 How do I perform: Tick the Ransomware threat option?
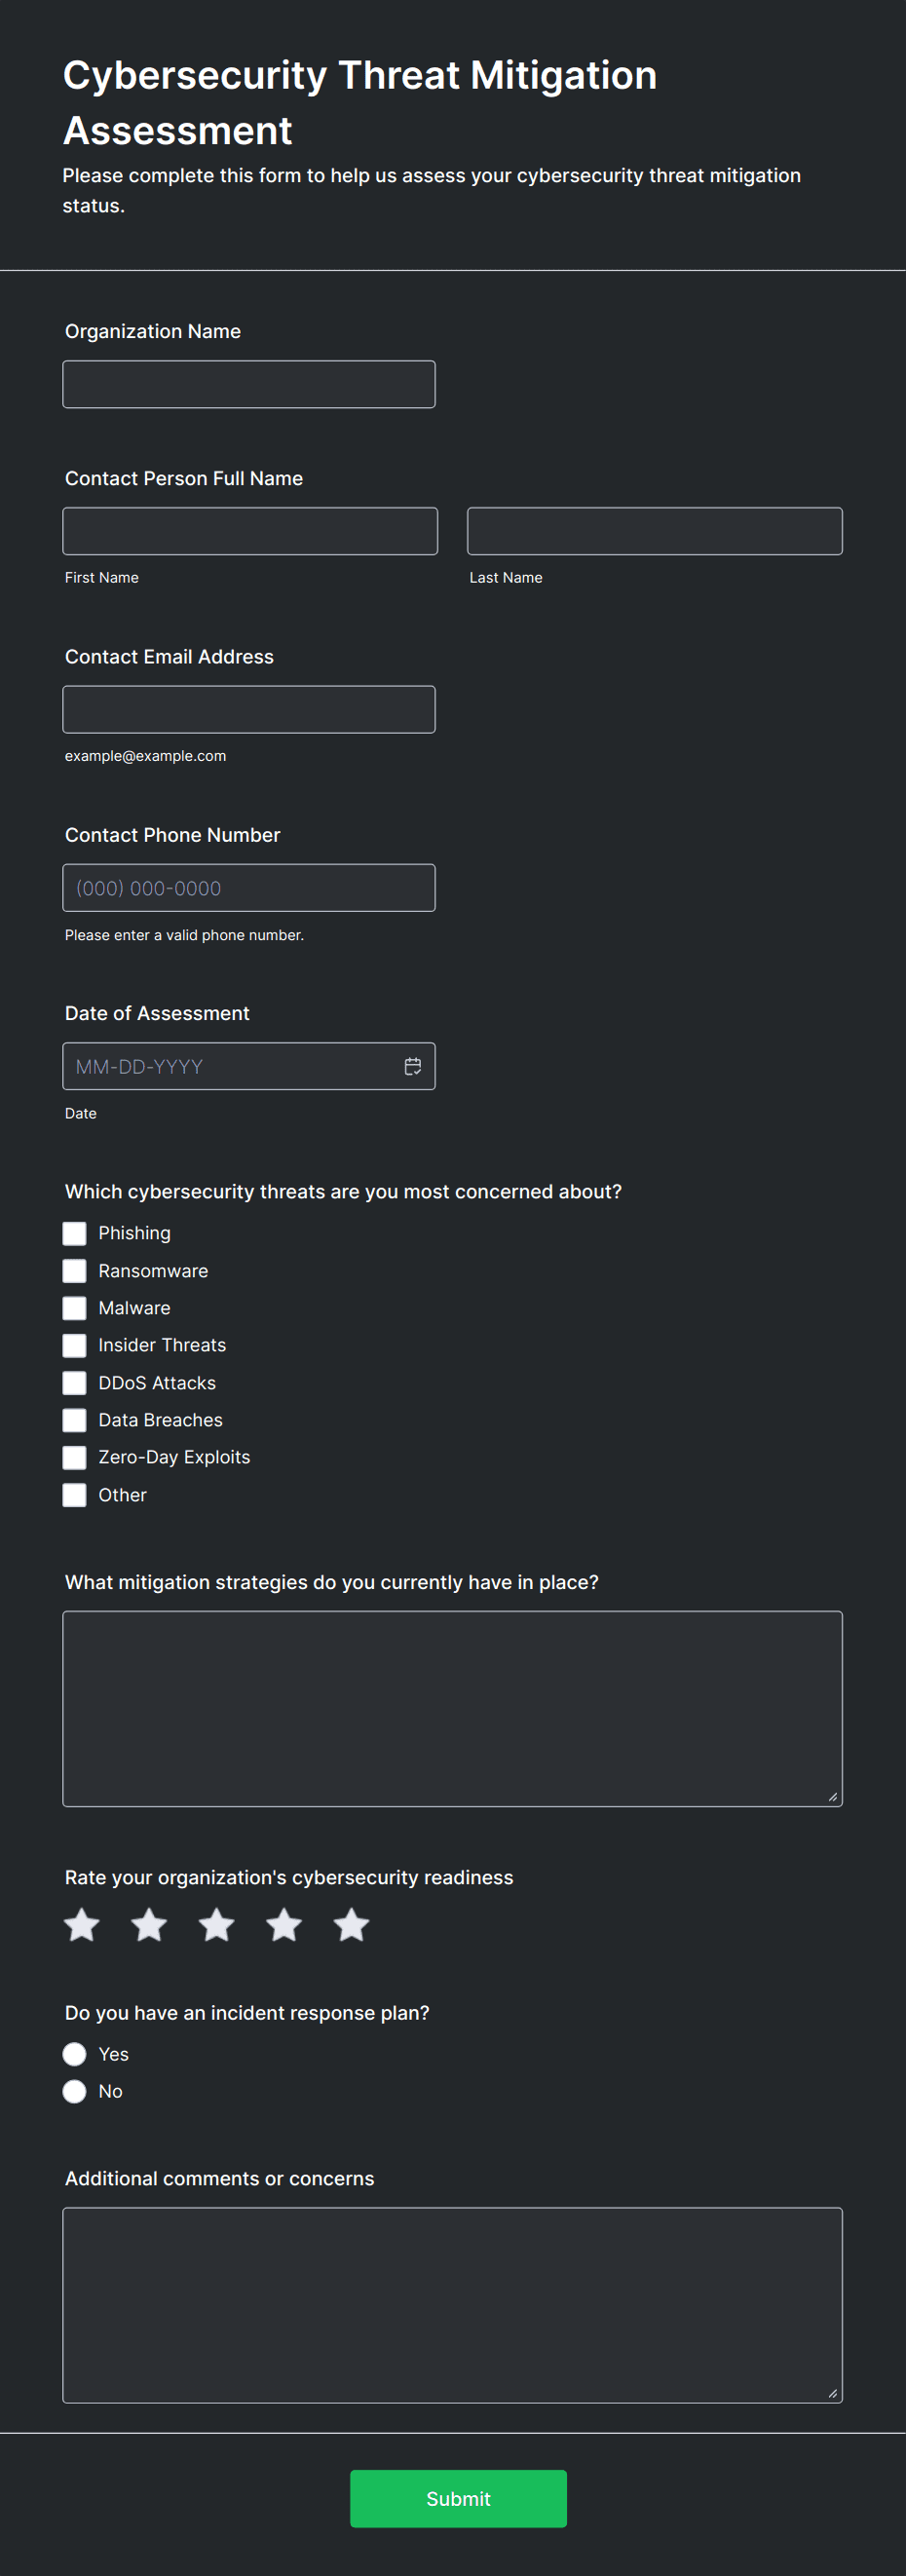tap(74, 1271)
